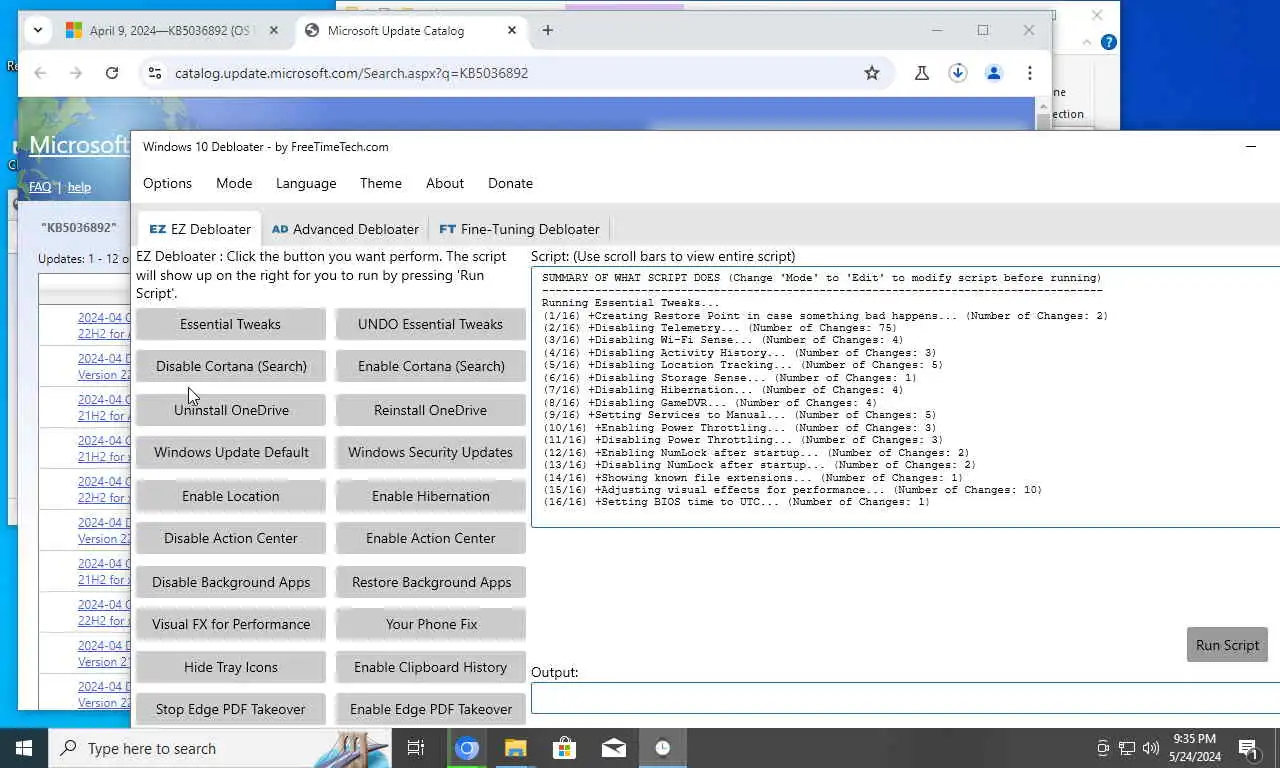
Task: Open Task View on taskbar
Action: [416, 748]
